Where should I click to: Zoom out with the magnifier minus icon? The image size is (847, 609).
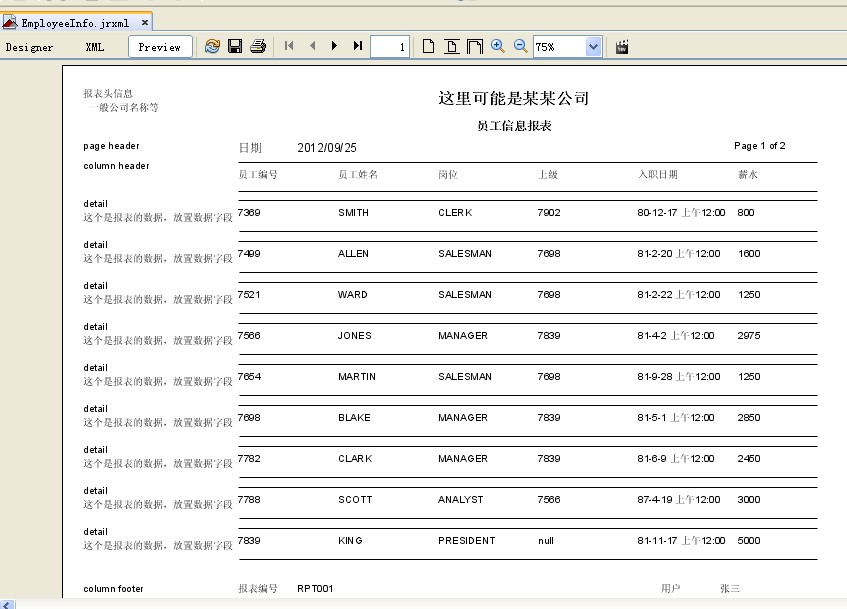click(520, 46)
